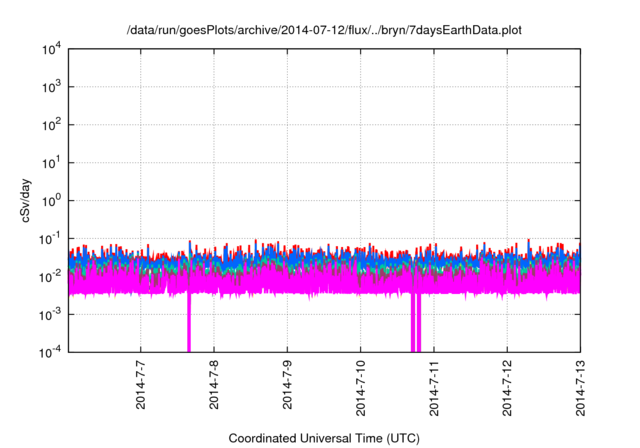Screen dimensions: 640x448
Task: Click the plot title file path
Action: coord(324,30)
